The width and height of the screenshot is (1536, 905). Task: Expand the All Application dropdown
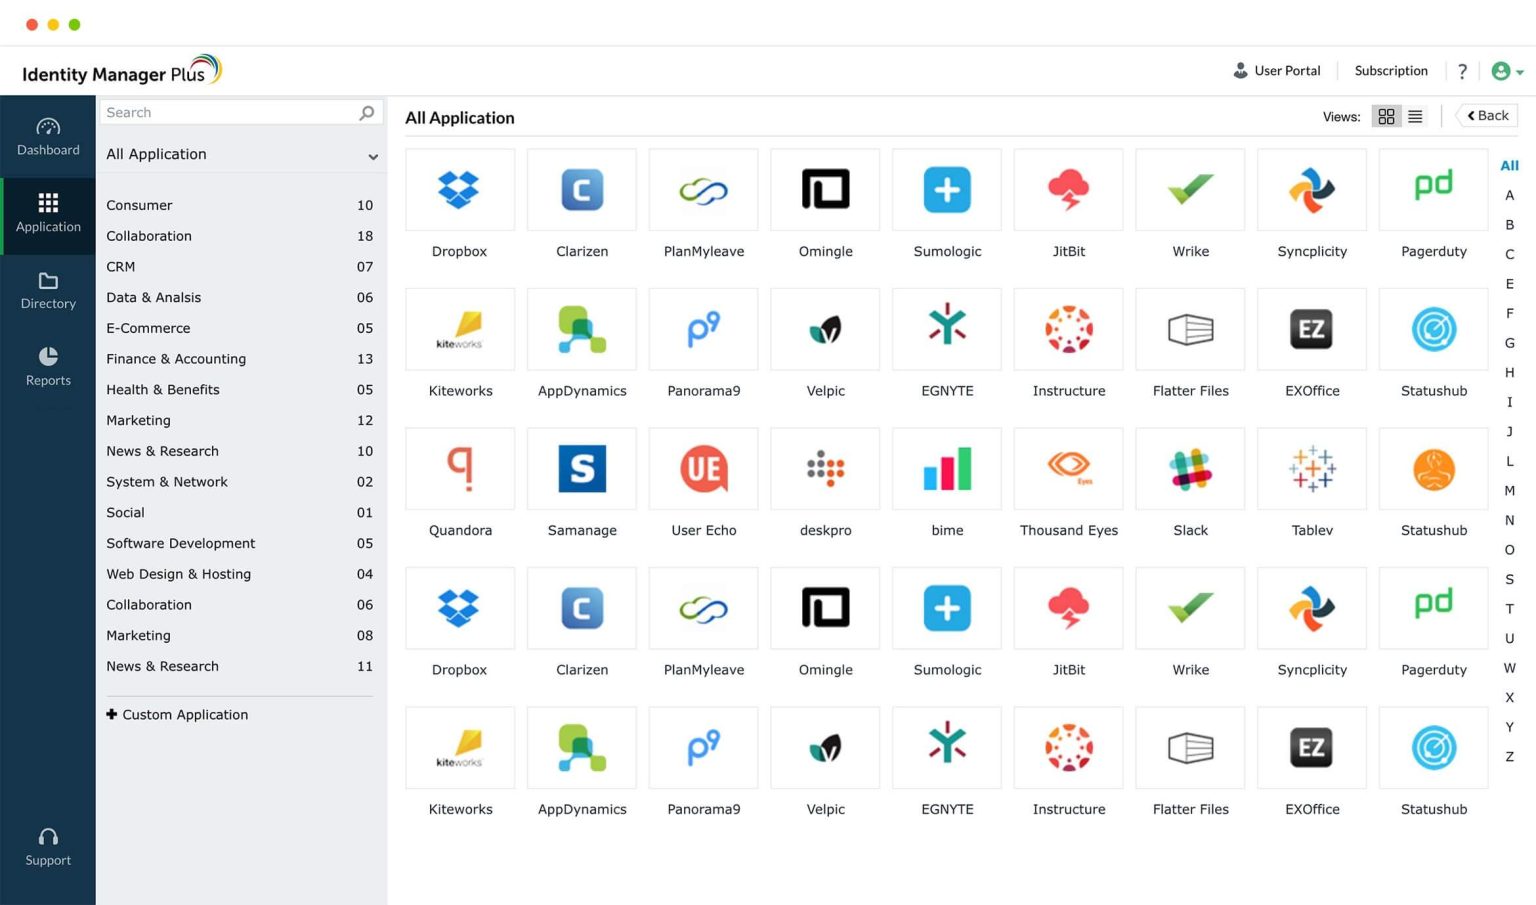pyautogui.click(x=372, y=156)
